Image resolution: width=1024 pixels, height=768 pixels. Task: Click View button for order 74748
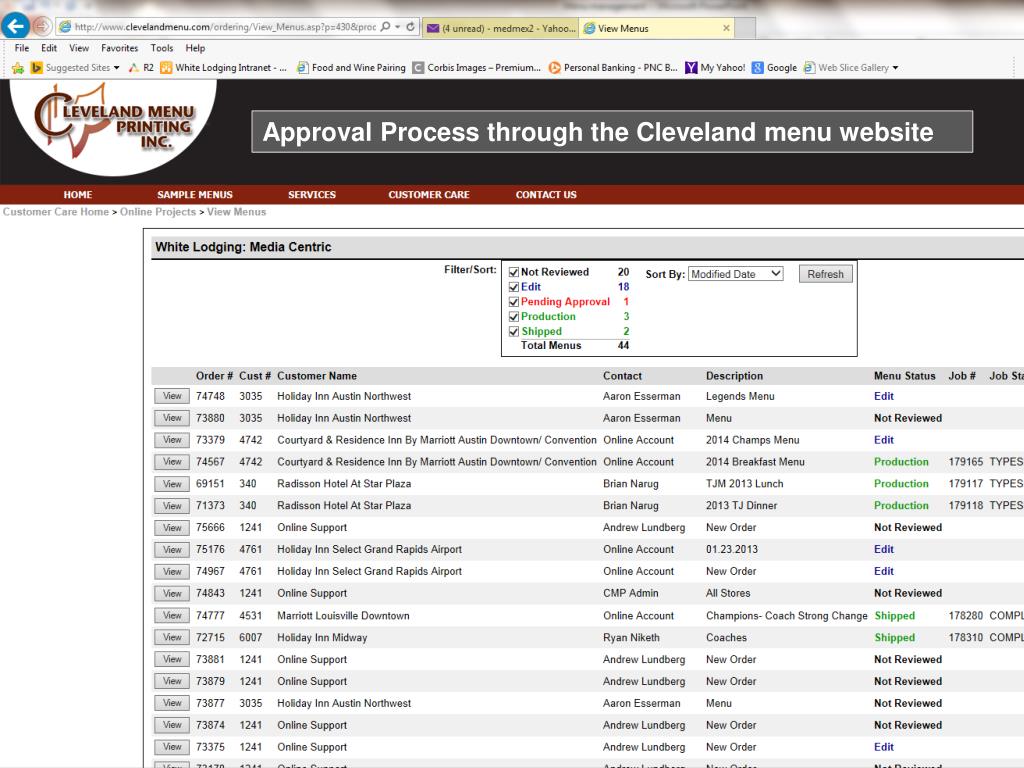[172, 396]
